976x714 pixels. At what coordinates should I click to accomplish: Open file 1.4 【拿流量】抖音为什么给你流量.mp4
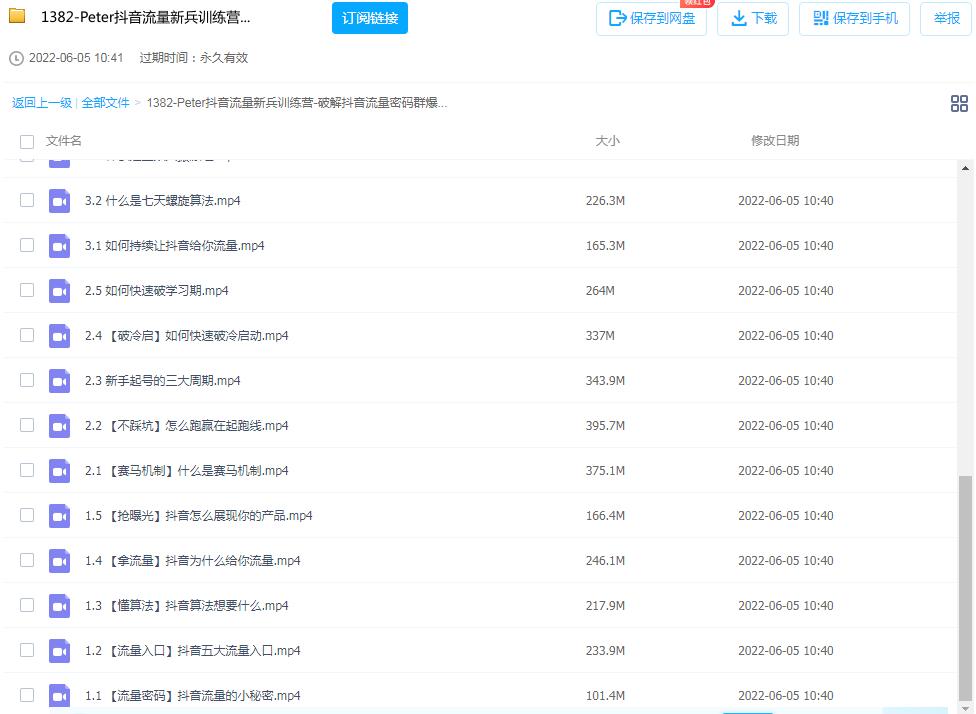point(192,561)
